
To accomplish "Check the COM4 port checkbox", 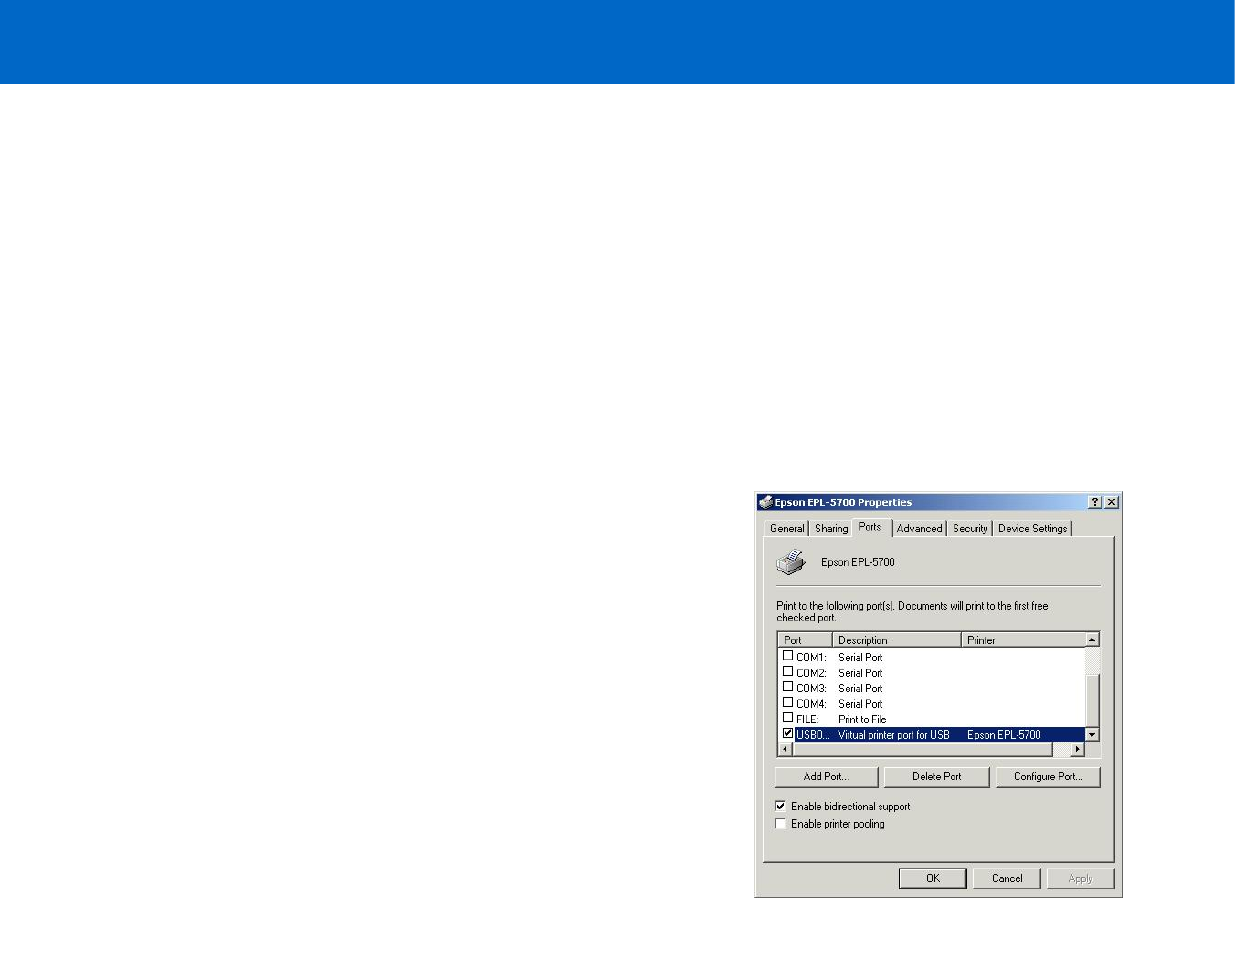I will tap(788, 703).
